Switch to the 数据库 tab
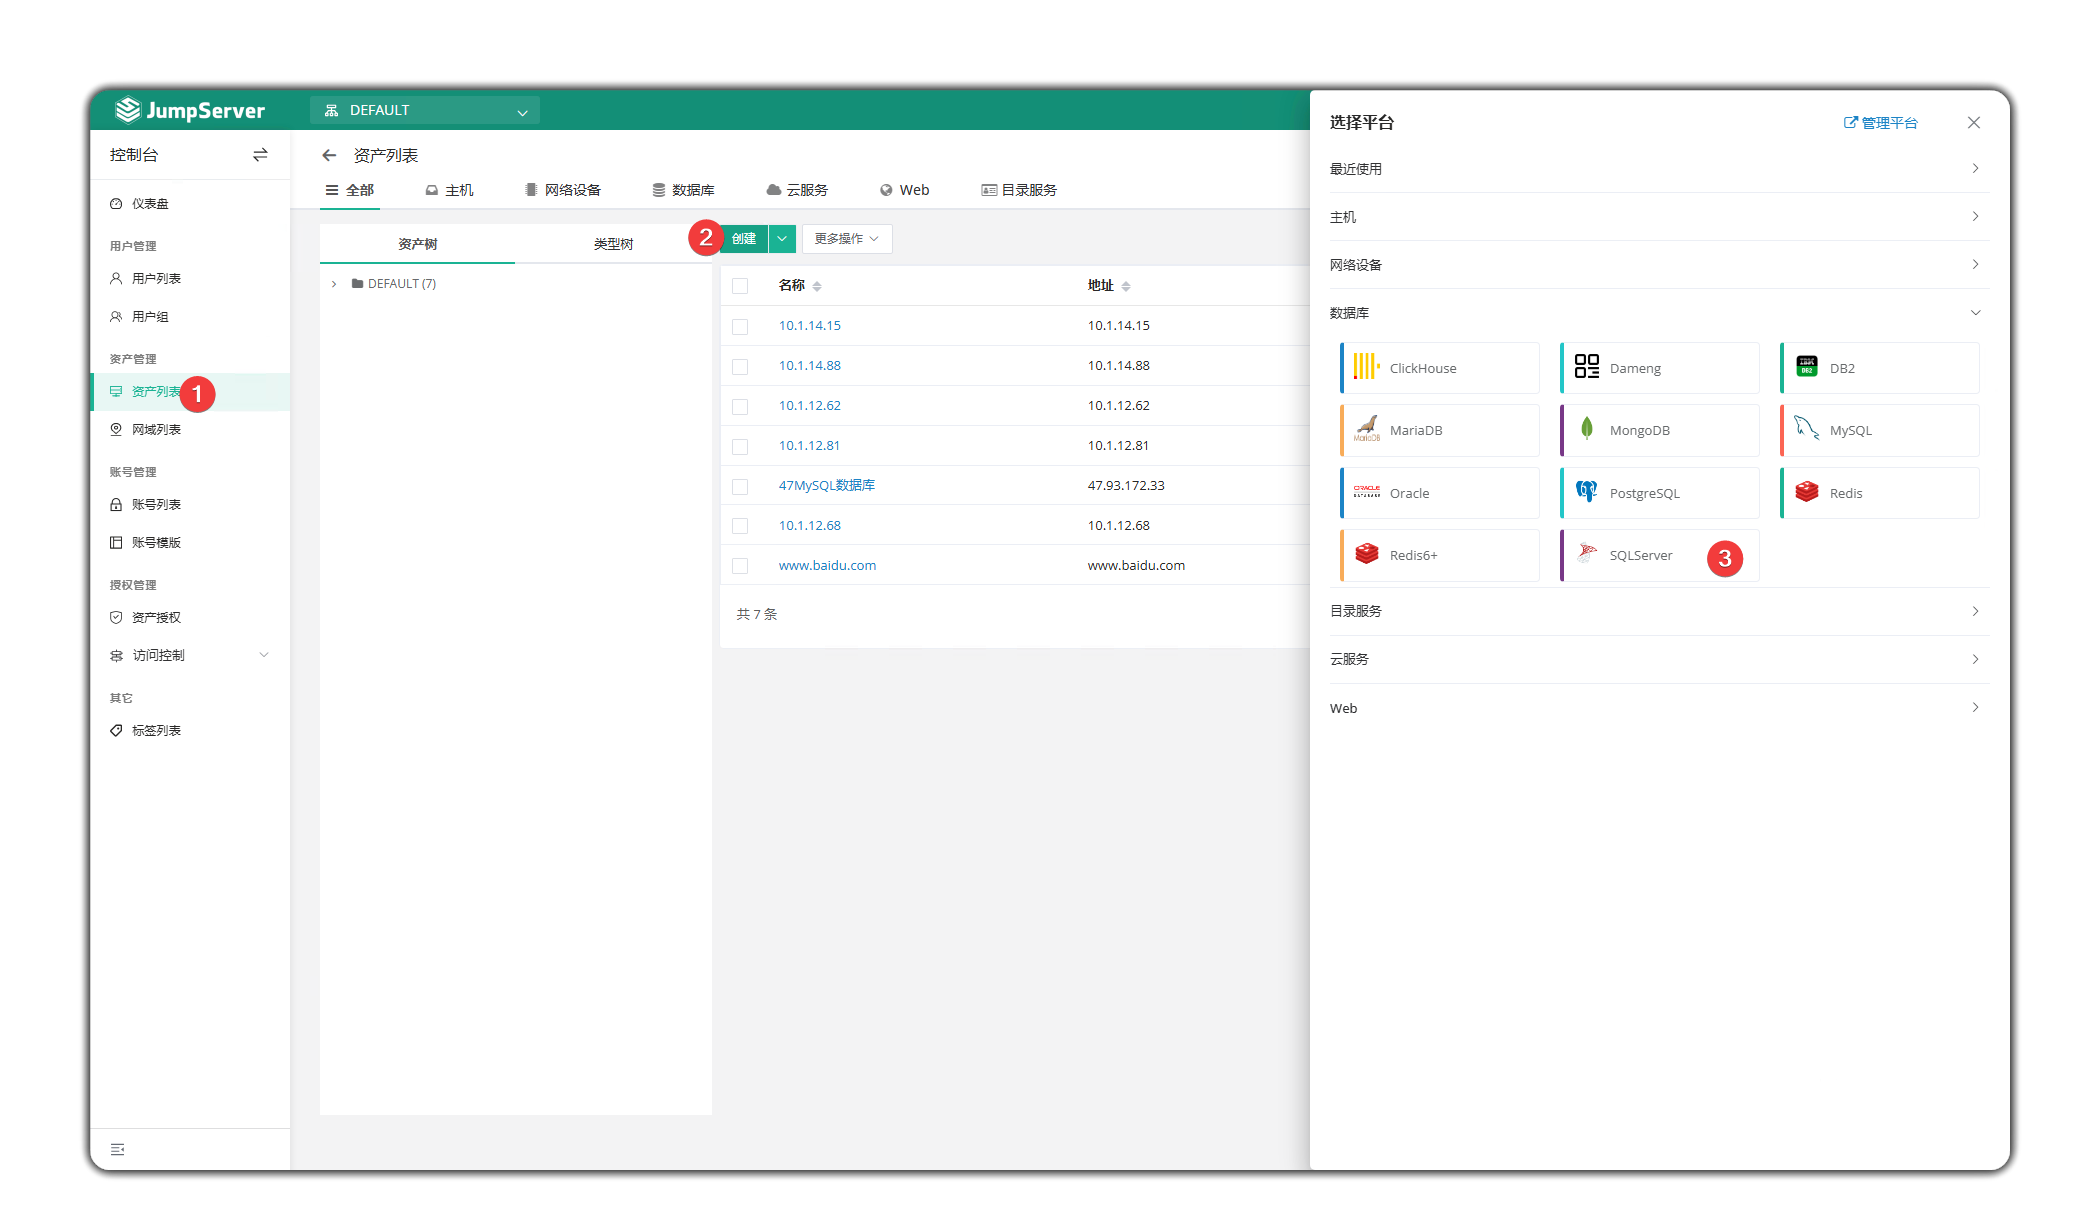Viewport: 2100px width, 1230px height. pyautogui.click(x=683, y=190)
